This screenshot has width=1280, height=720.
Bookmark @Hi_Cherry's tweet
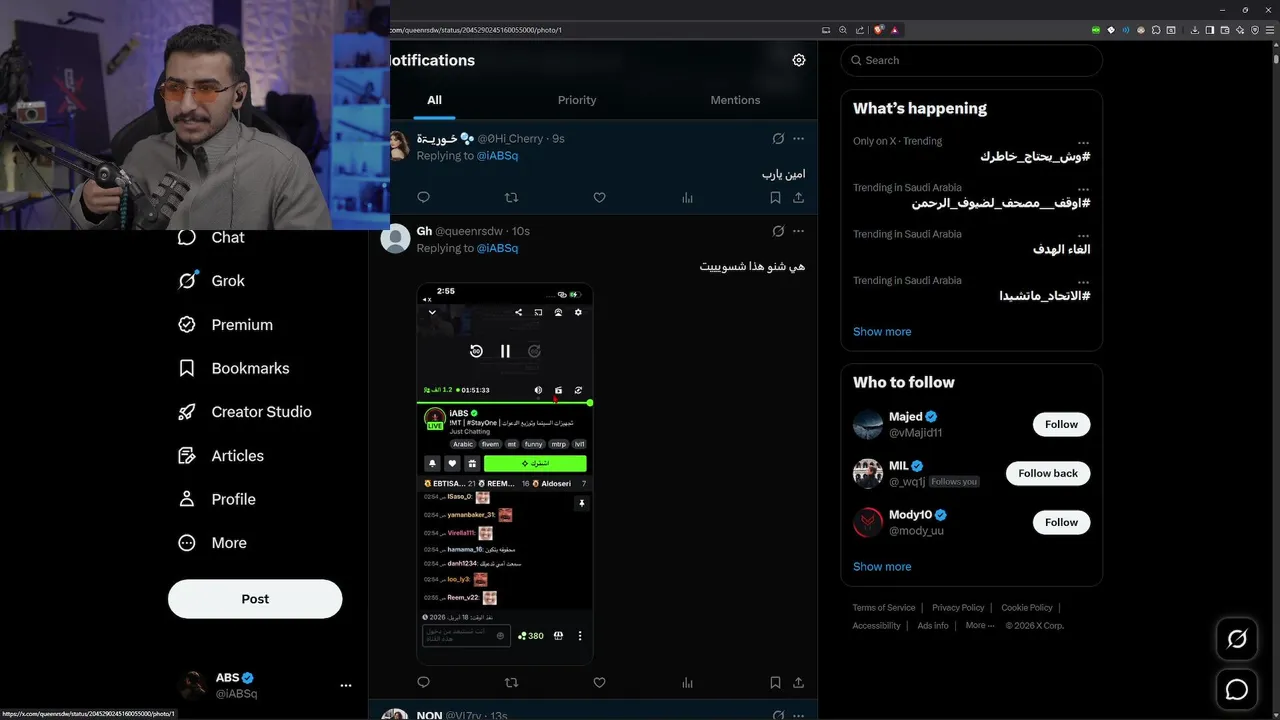coord(775,198)
